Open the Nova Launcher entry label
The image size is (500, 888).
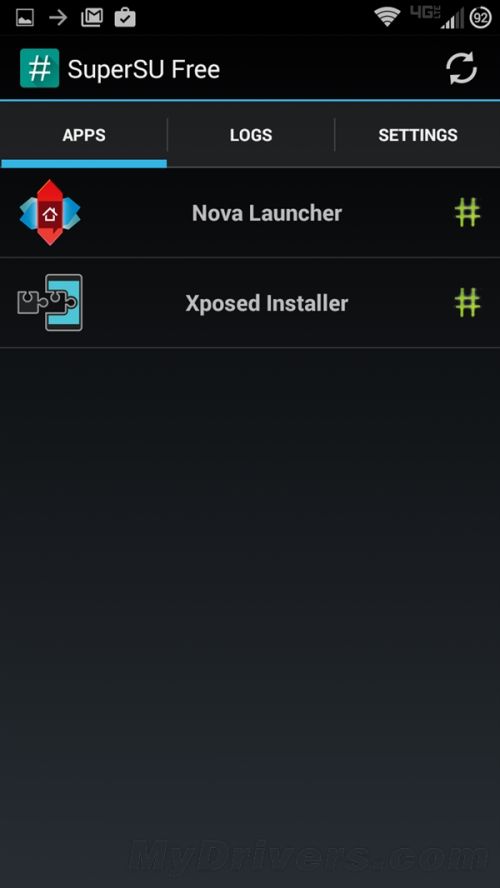267,213
